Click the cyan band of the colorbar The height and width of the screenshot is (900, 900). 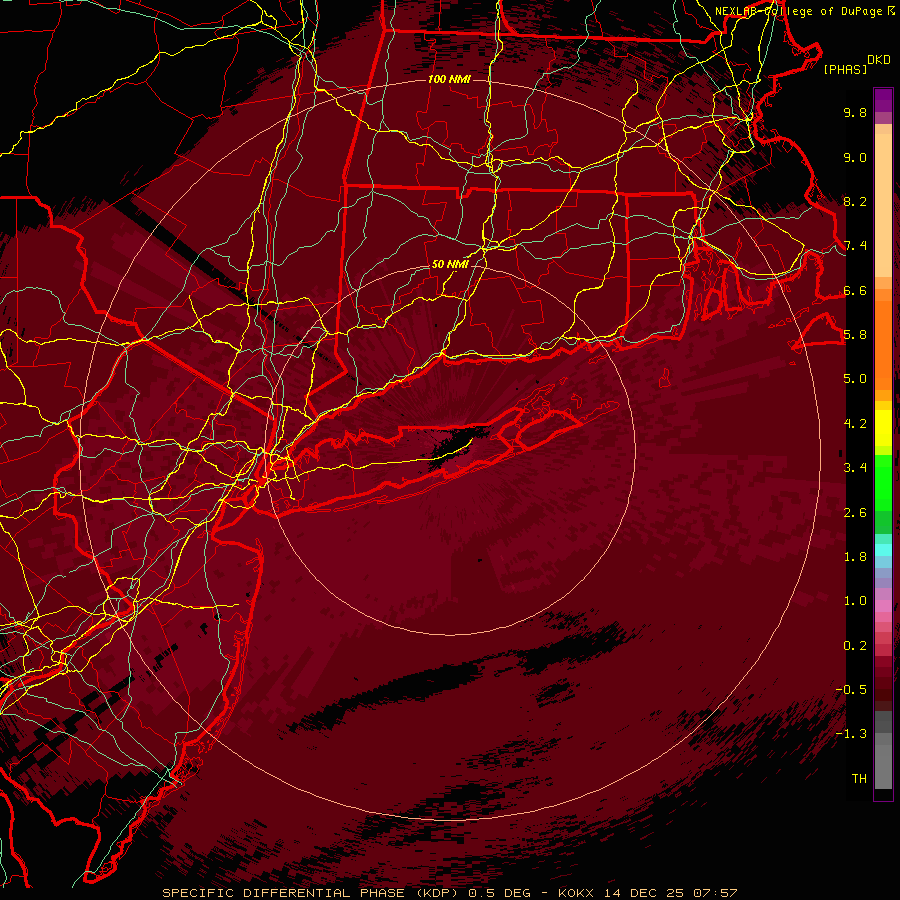[883, 550]
